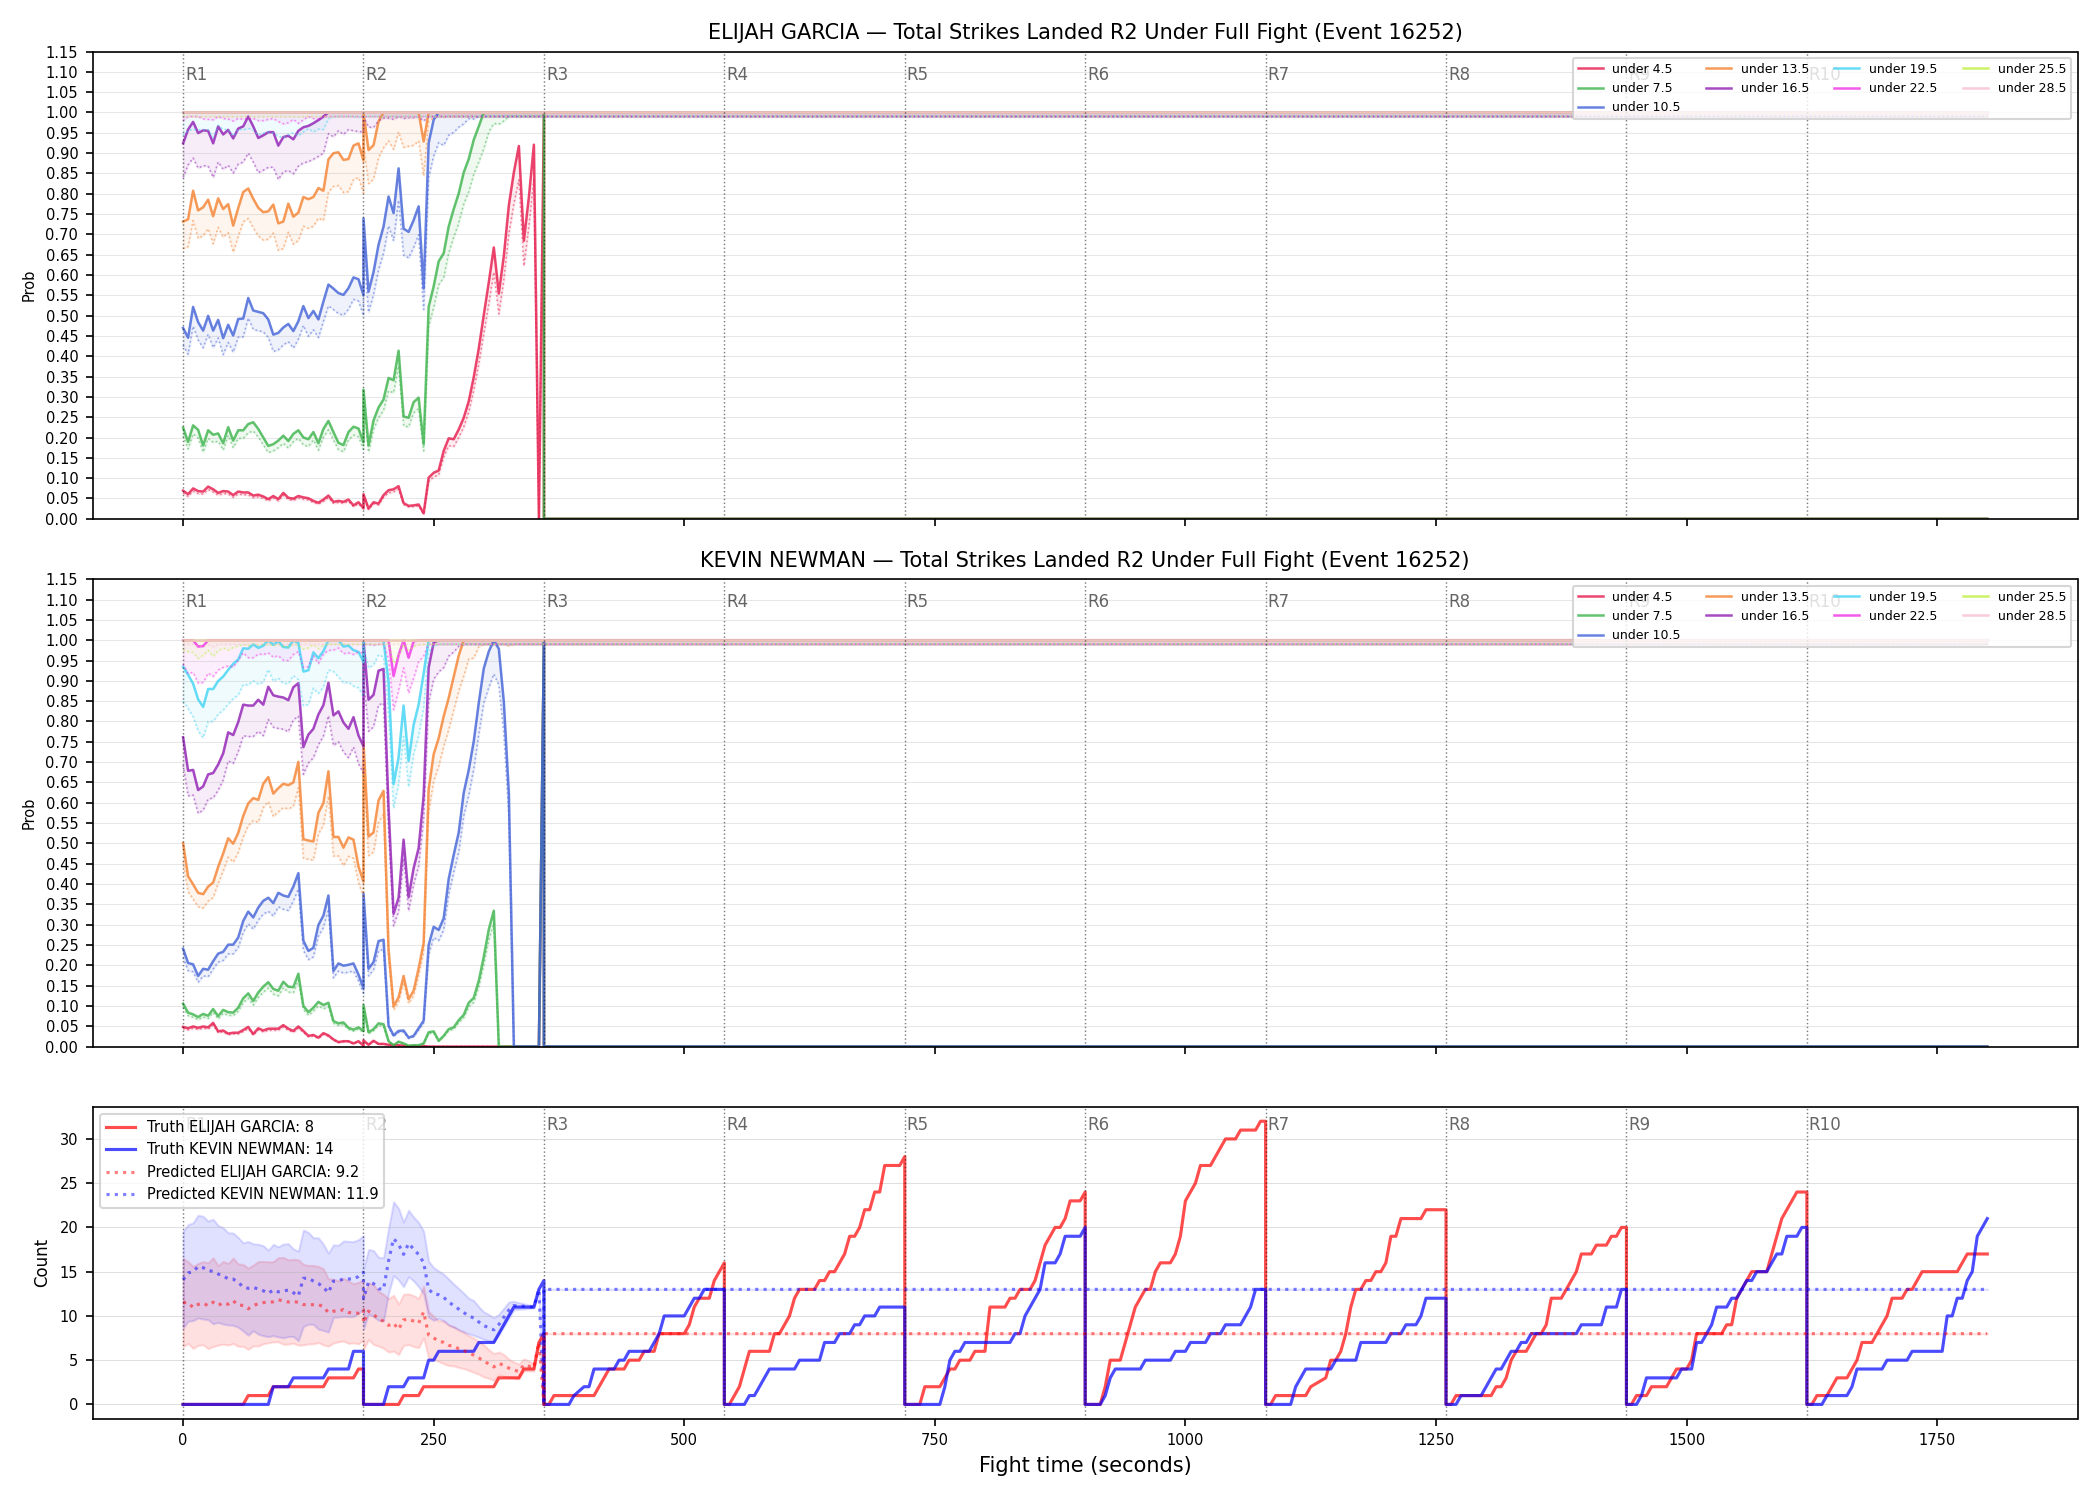Click the 500 x-axis tick label
Viewport: 2100px width, 1500px height.
pos(684,1440)
